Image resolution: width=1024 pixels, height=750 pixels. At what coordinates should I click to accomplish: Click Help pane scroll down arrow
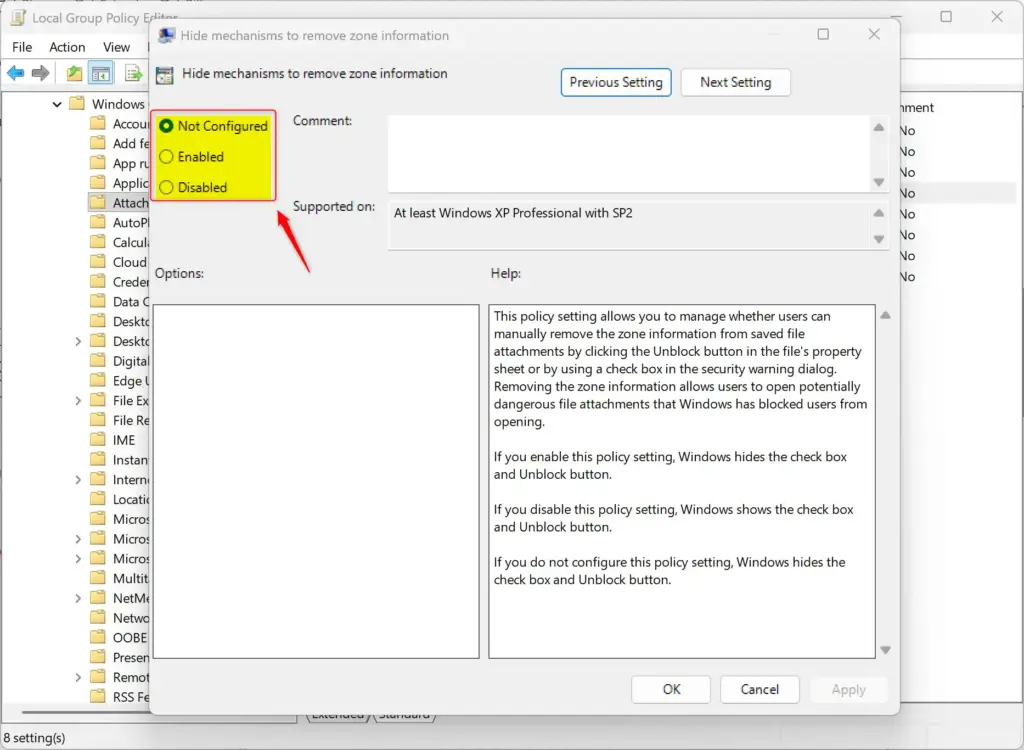[886, 650]
